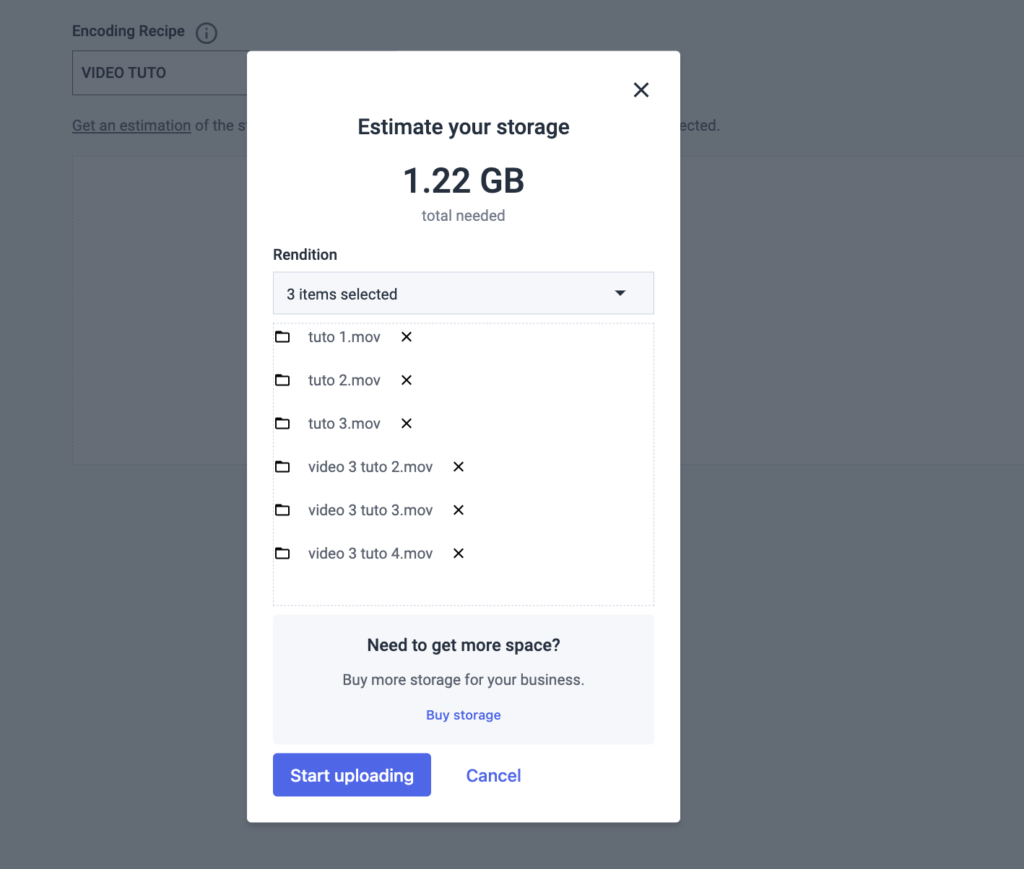Open the Rendition items selected dropdown
1024x869 pixels.
click(463, 293)
